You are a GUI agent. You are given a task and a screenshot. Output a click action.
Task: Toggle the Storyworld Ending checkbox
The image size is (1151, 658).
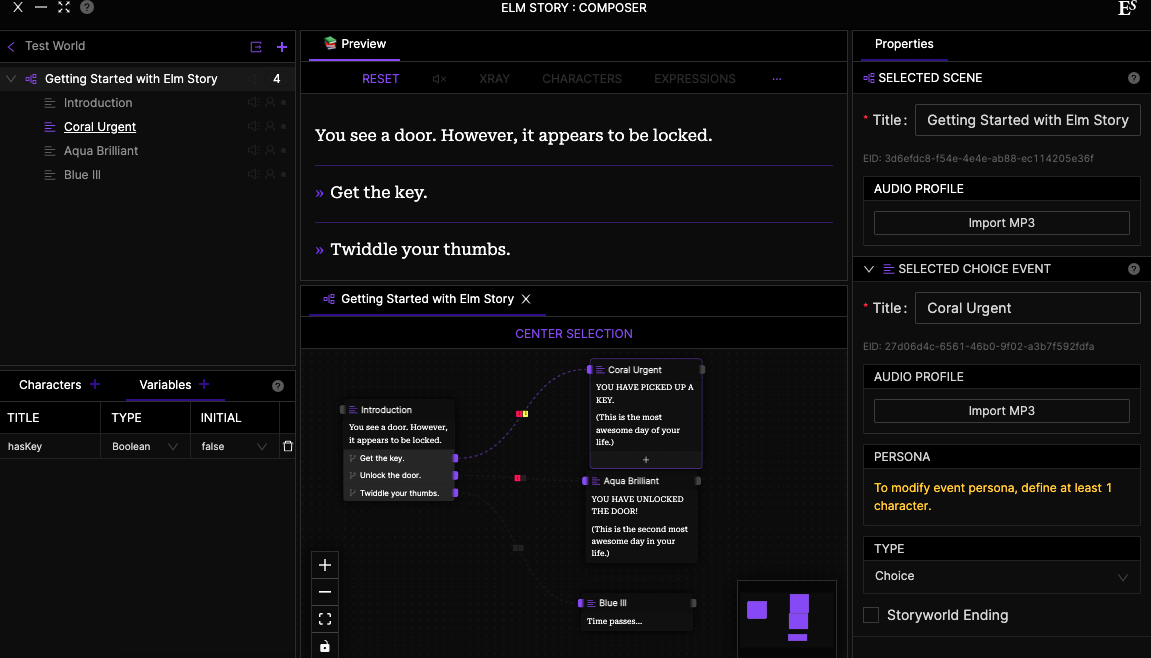click(871, 615)
